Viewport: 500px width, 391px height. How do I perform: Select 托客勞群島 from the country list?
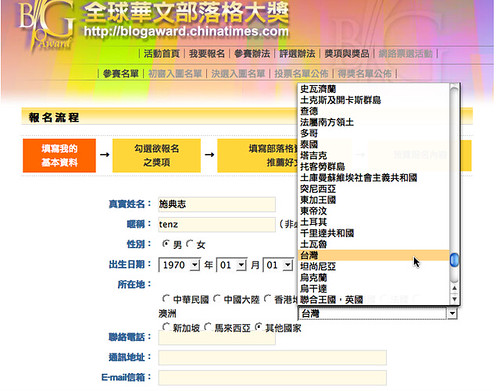coord(373,167)
